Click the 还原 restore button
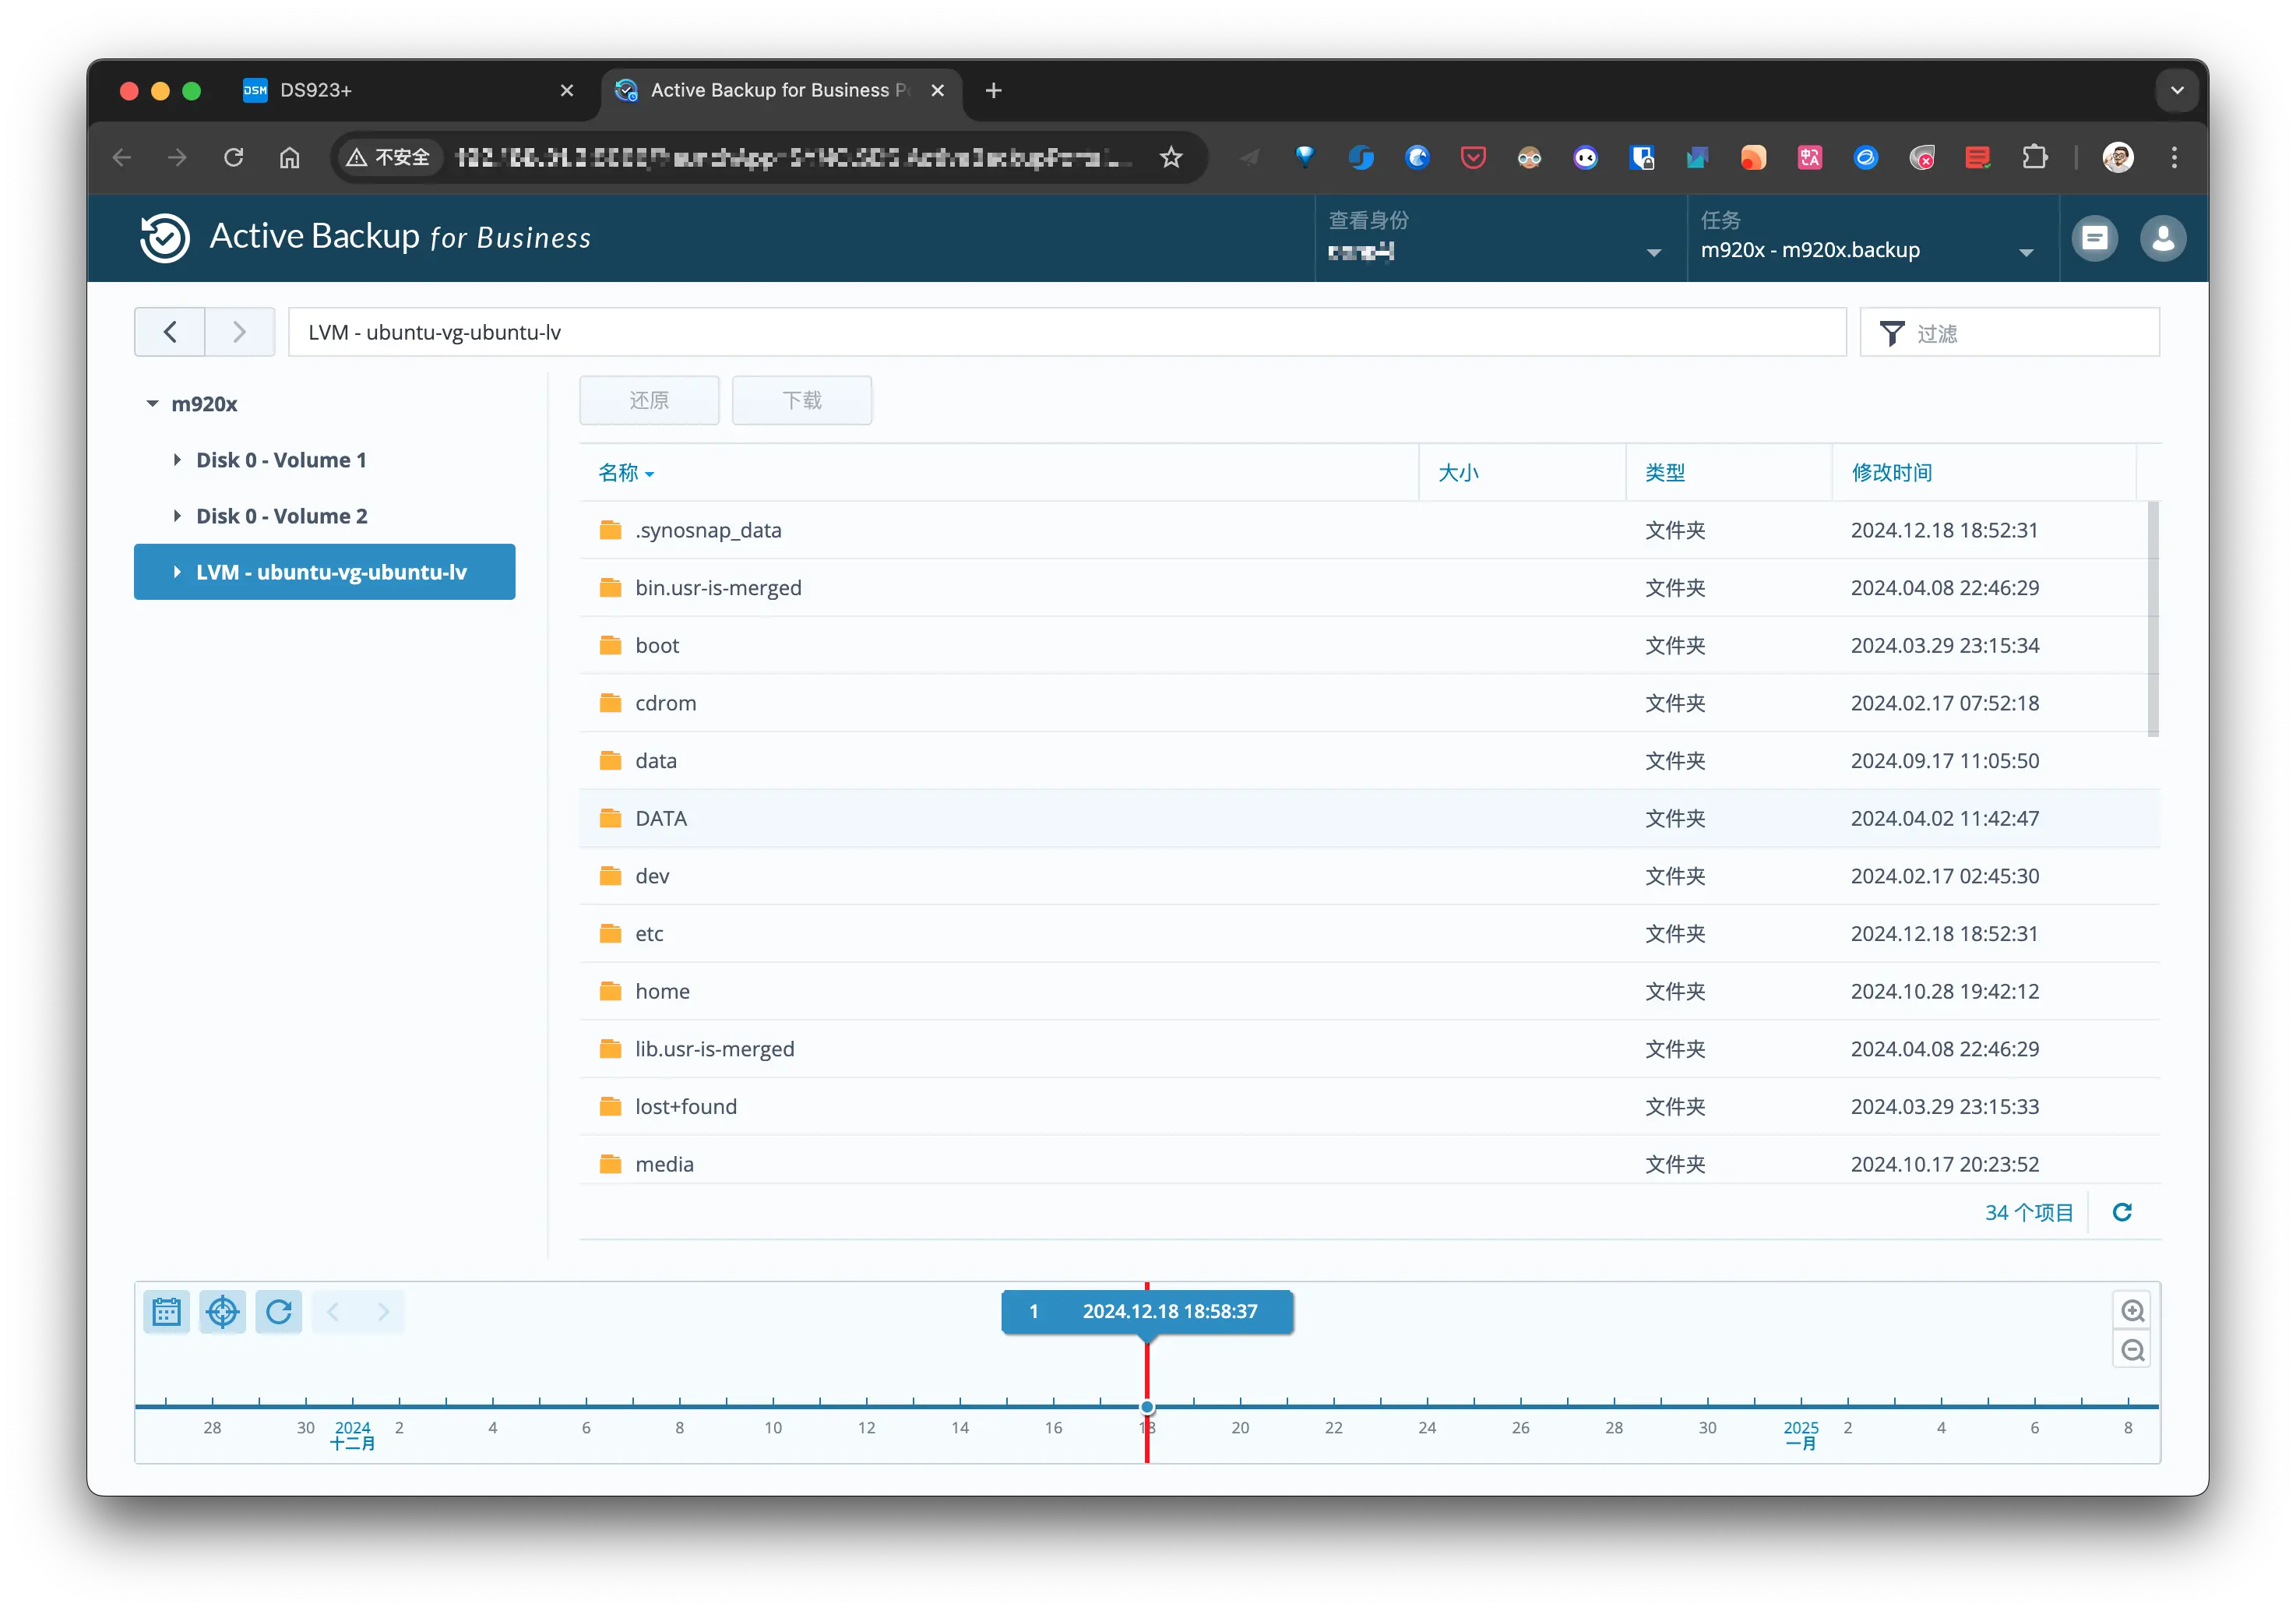The height and width of the screenshot is (1611, 2296). point(649,400)
